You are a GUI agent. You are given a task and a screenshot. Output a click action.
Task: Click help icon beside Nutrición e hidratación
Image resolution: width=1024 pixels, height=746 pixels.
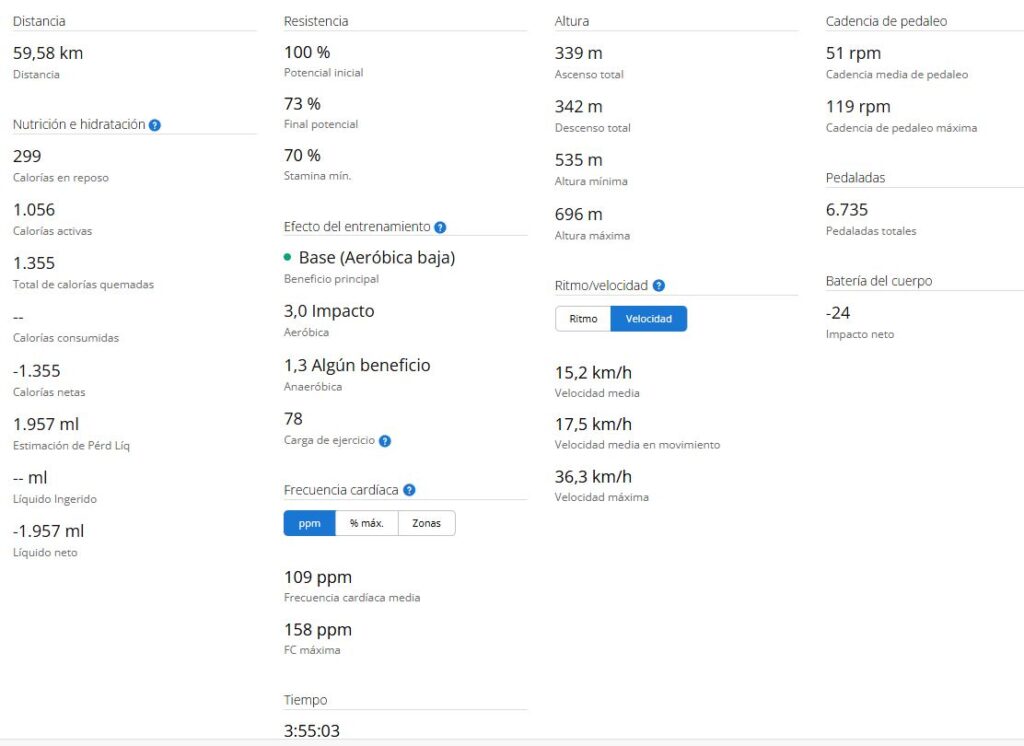155,125
